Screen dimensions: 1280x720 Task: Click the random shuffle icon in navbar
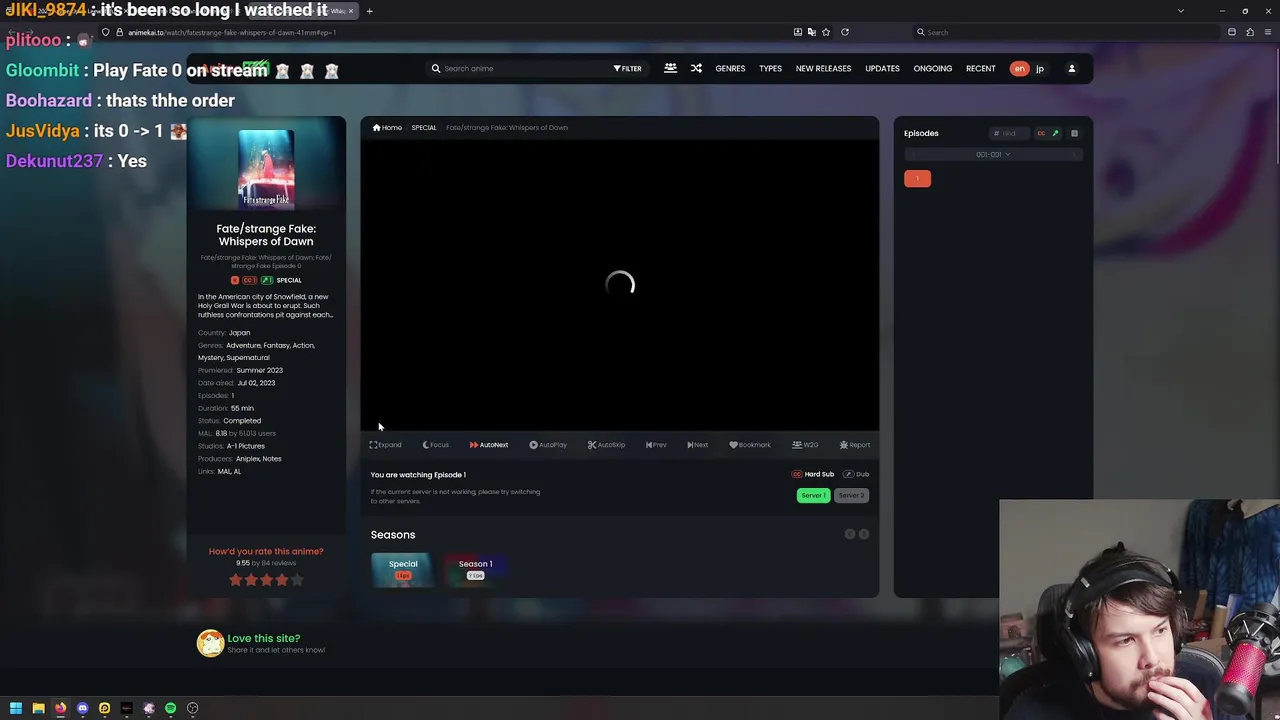pyautogui.click(x=696, y=68)
